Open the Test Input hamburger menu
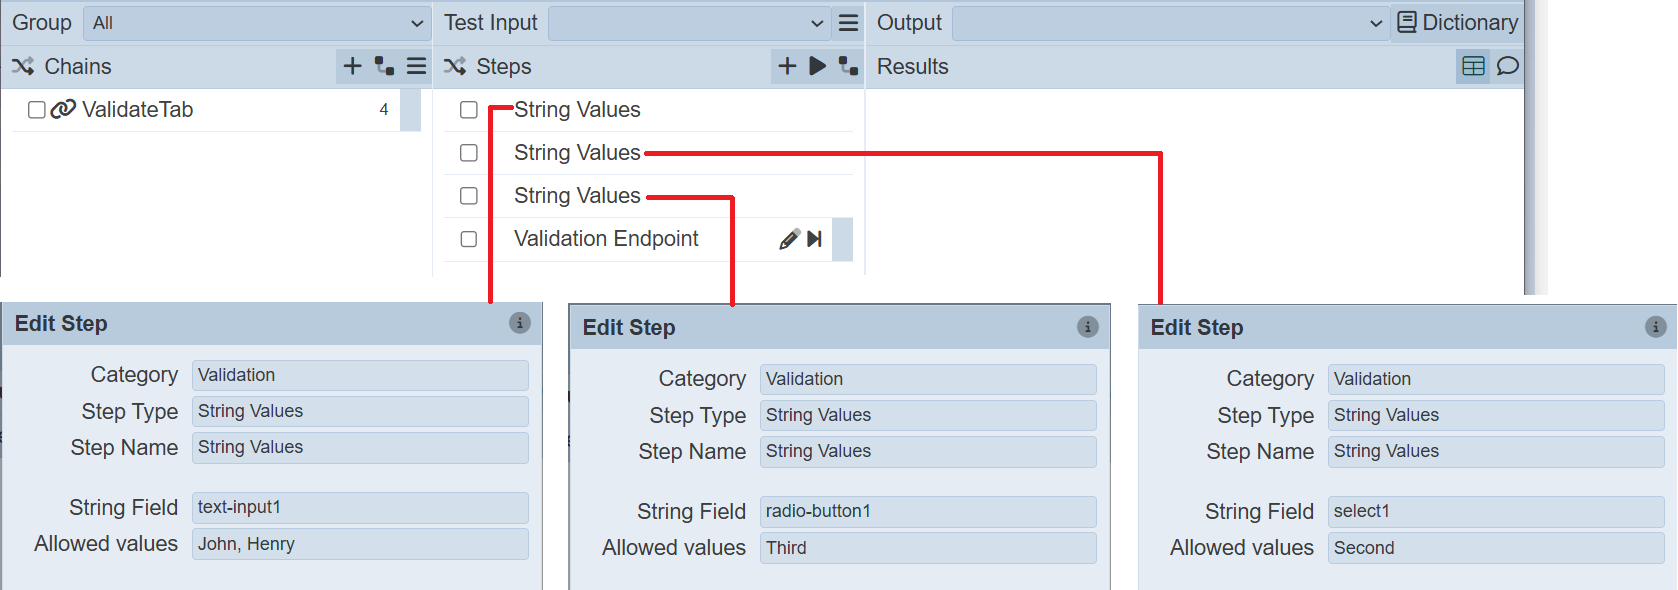Image resolution: width=1678 pixels, height=590 pixels. coord(848,23)
